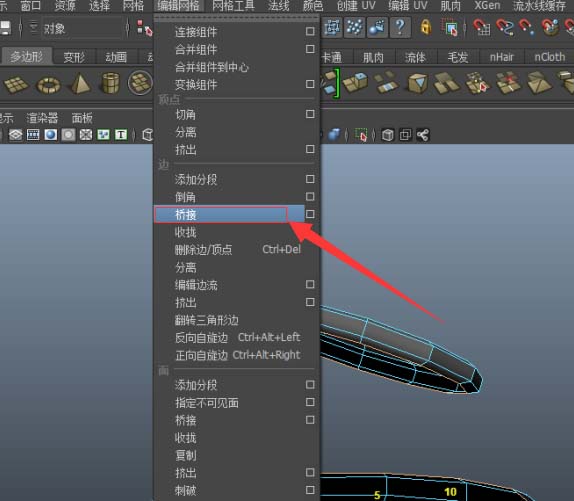Viewport: 574px width, 501px height.
Task: Click the shelf icon with three flat tiles
Action: coord(447,83)
